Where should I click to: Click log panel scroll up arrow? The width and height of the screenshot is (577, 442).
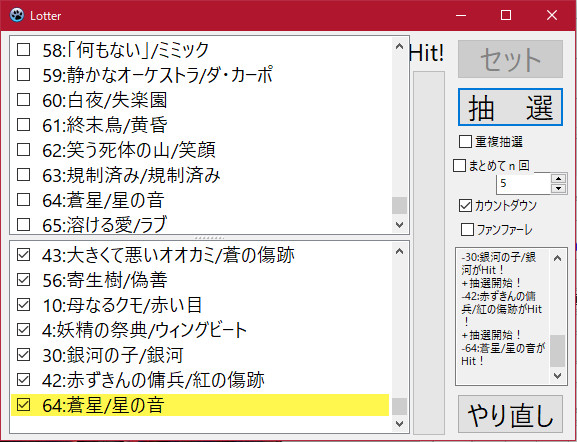(x=557, y=258)
